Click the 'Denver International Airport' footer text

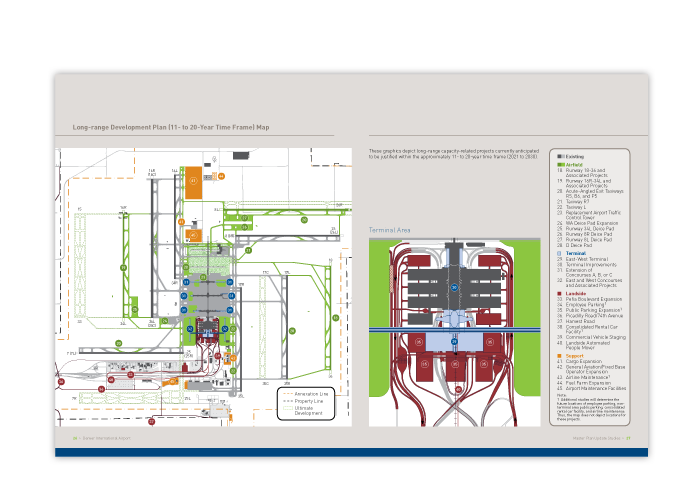[x=106, y=438]
